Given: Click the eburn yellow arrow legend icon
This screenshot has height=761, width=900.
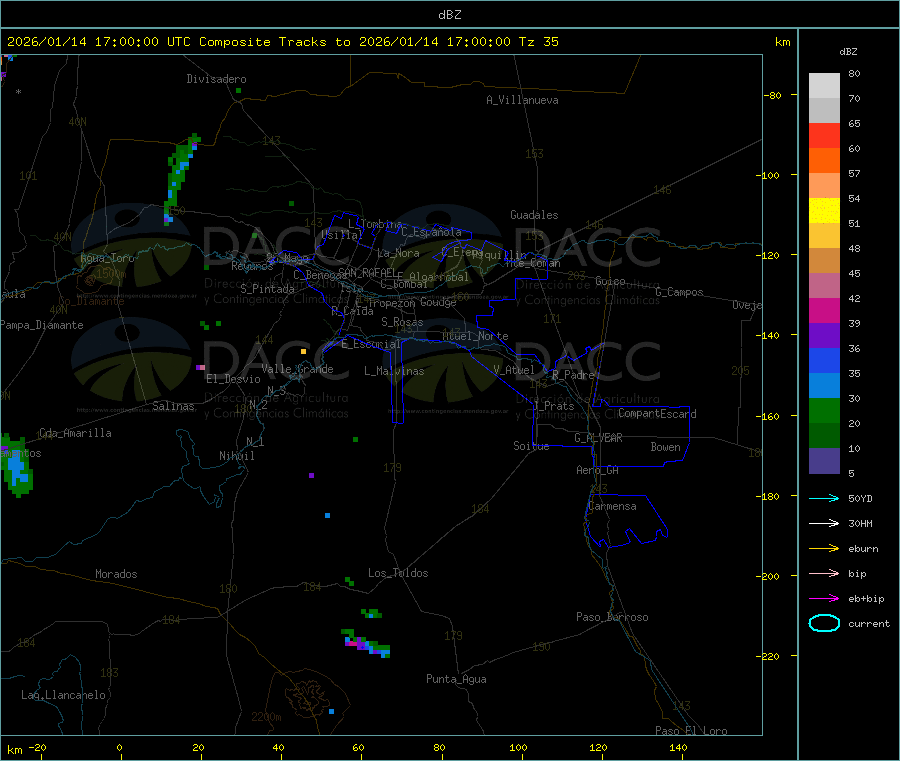Looking at the screenshot, I should coord(824,548).
